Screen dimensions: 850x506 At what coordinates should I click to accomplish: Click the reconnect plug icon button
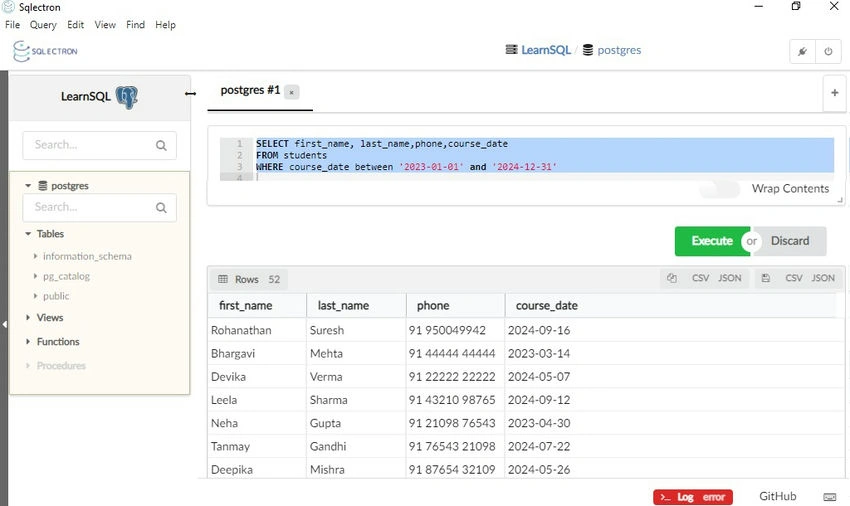click(x=802, y=52)
